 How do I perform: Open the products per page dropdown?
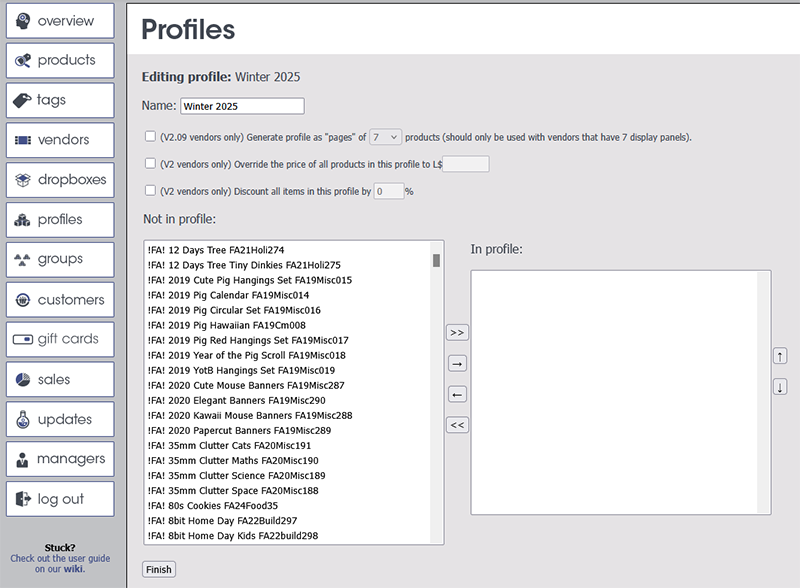pyautogui.click(x=385, y=137)
